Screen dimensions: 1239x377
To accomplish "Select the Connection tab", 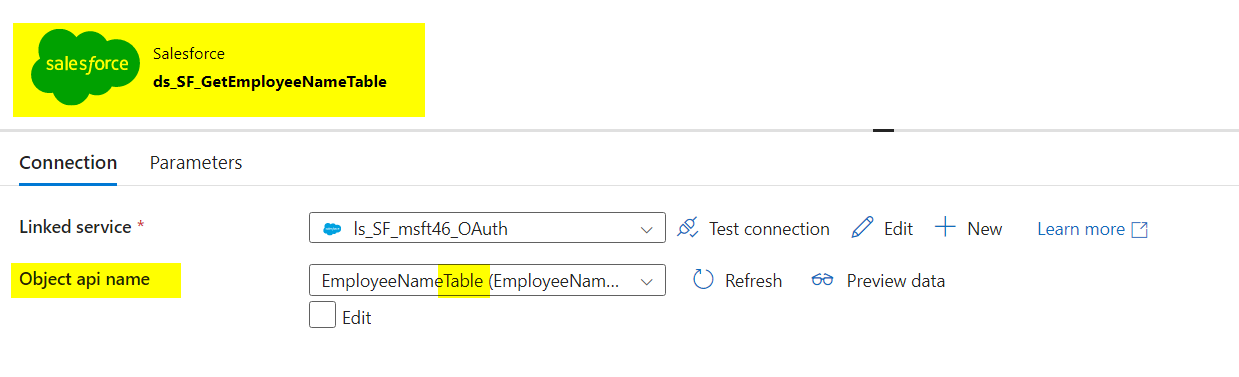I will (x=68, y=162).
